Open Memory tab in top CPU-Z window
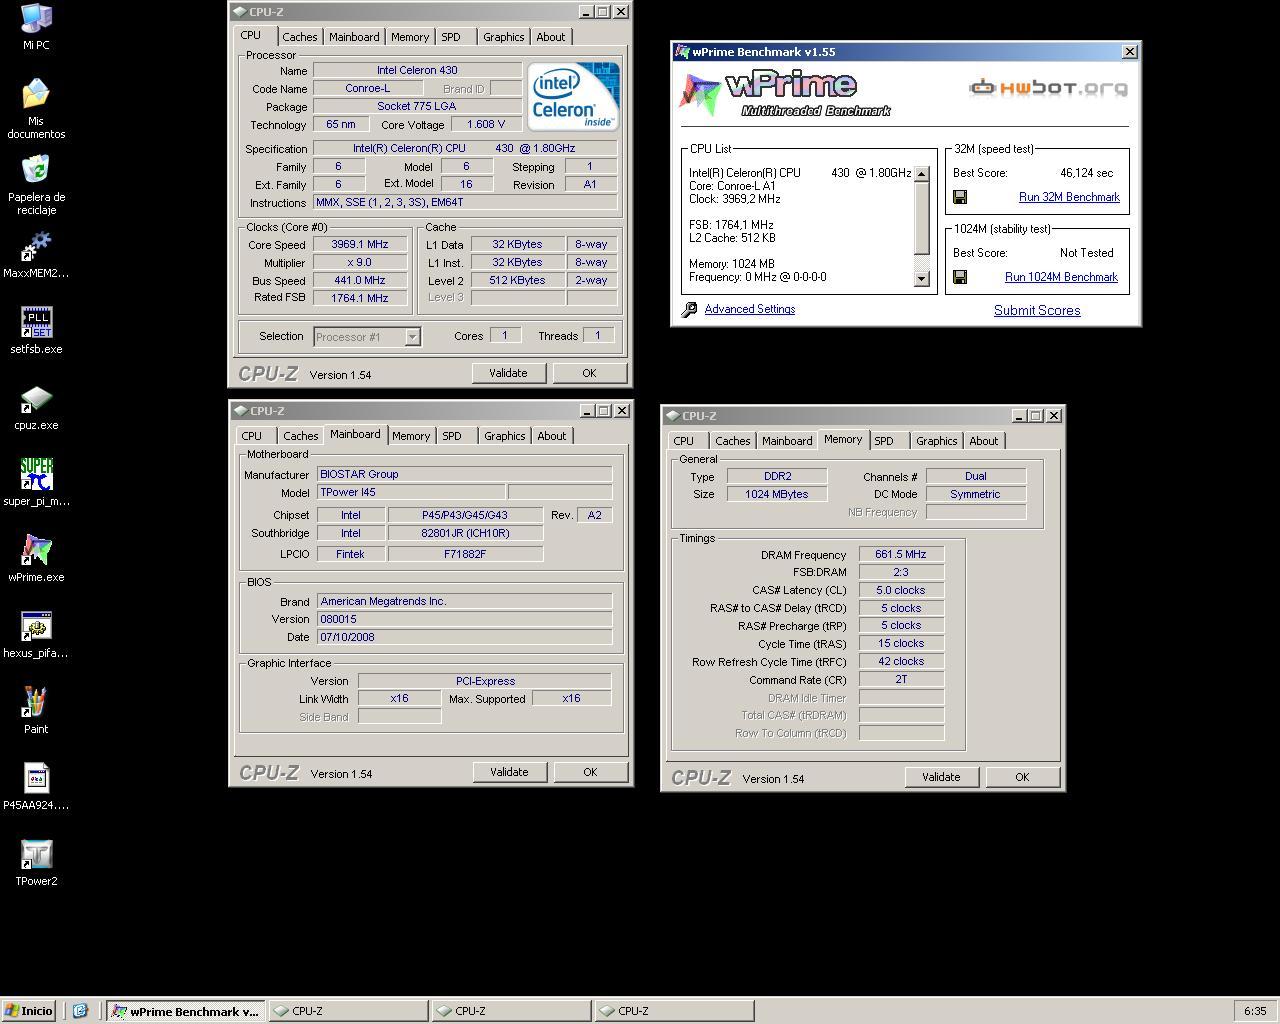Image resolution: width=1280 pixels, height=1024 pixels. 410,37
